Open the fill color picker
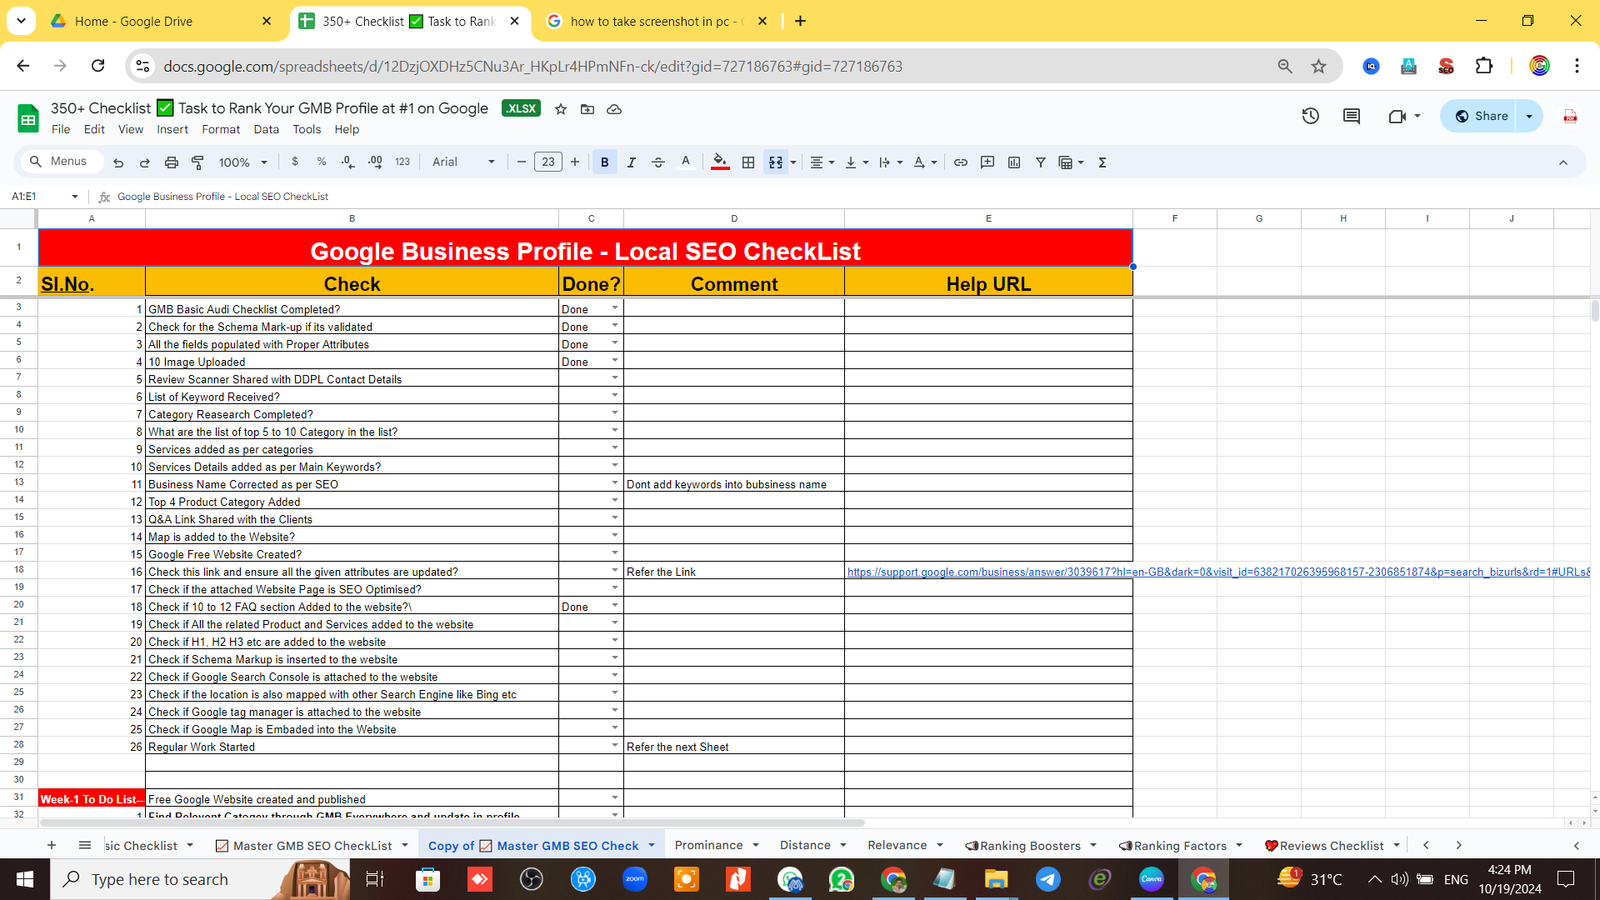 (720, 162)
